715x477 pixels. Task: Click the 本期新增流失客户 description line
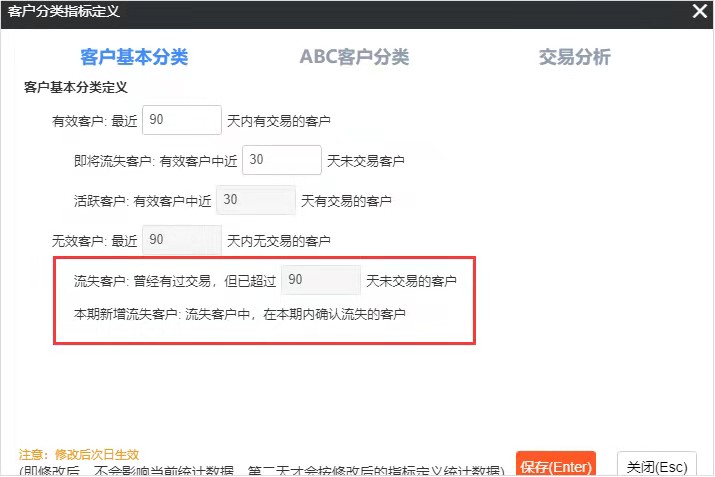240,315
